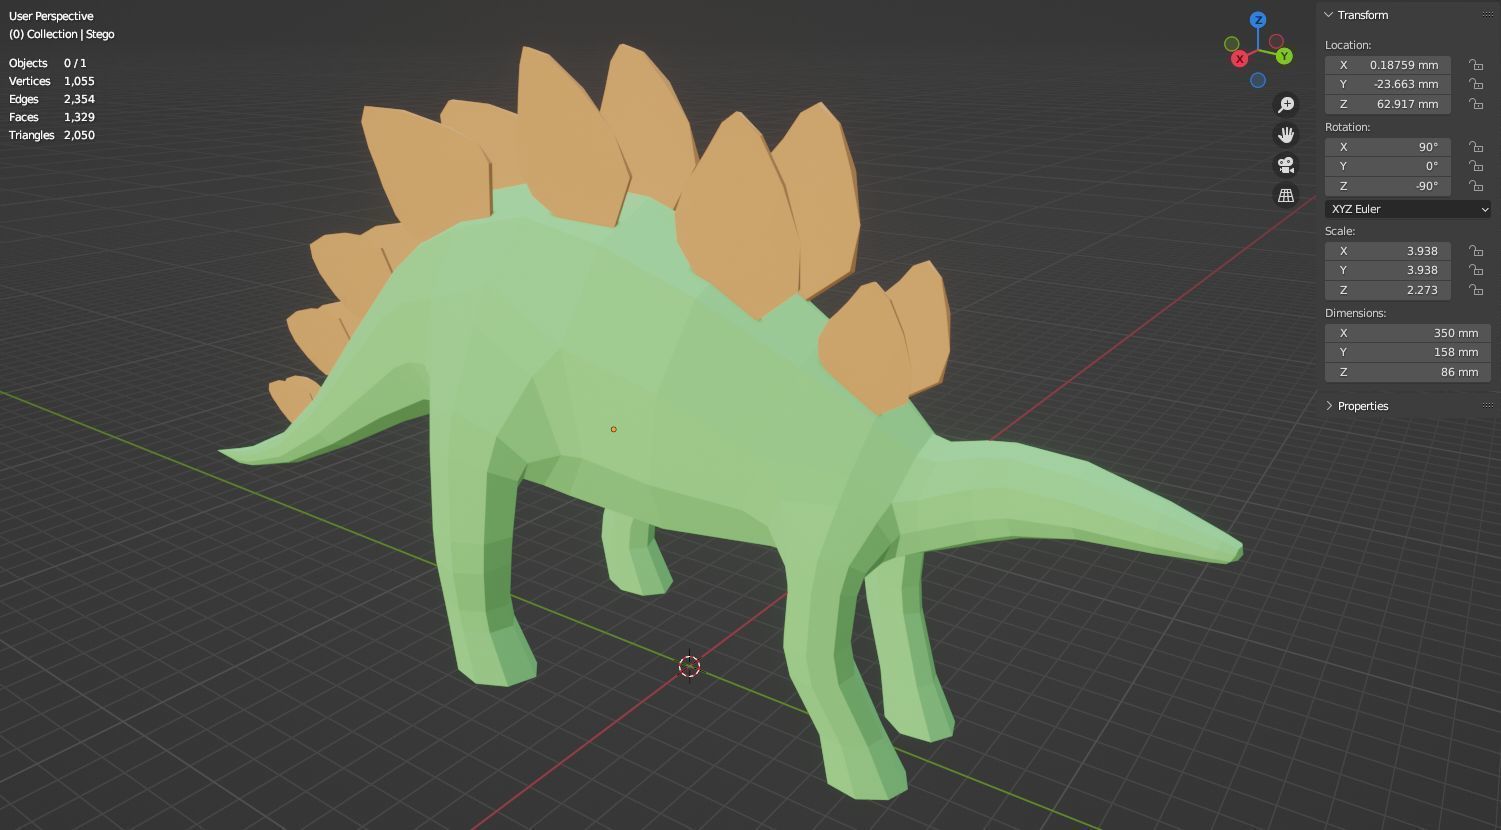Click the 'Faces 1,329' statistic
The width and height of the screenshot is (1501, 830).
point(52,117)
